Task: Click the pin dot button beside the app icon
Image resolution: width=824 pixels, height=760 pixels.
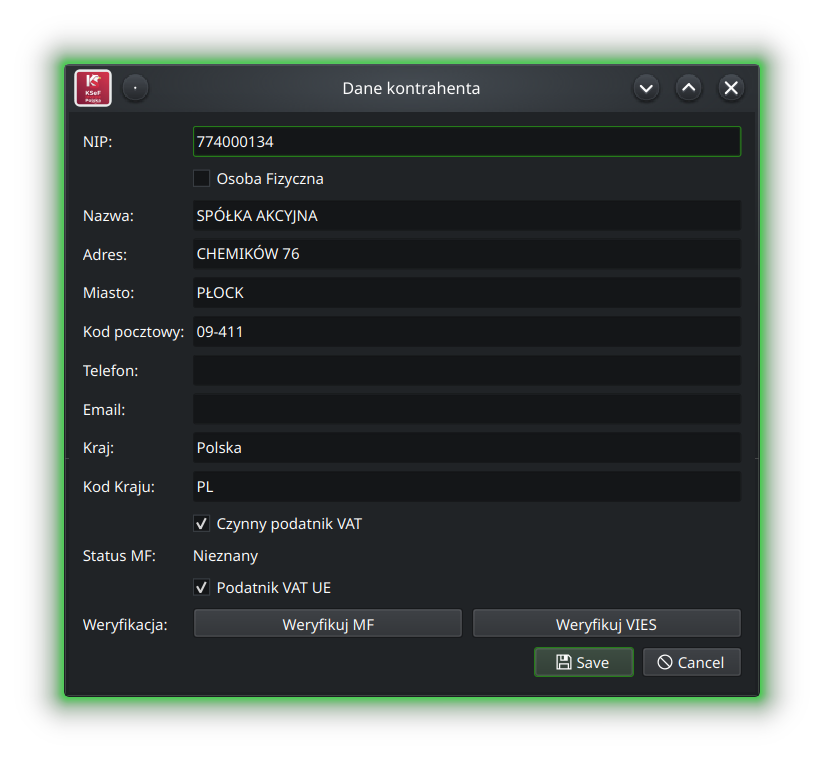Action: point(136,88)
